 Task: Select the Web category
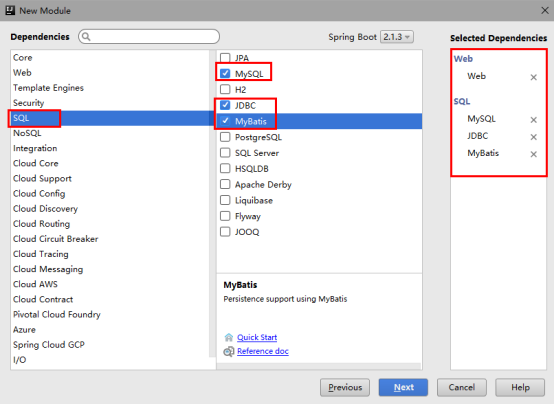(x=110, y=72)
